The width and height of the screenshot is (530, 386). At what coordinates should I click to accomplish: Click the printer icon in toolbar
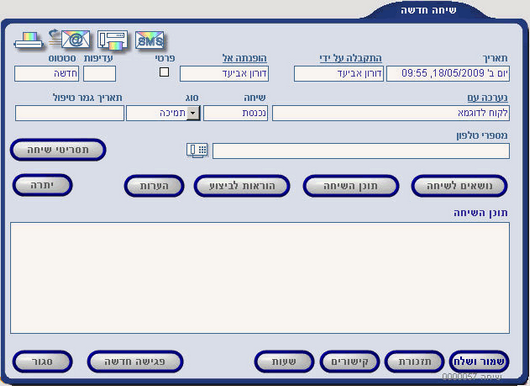click(28, 41)
